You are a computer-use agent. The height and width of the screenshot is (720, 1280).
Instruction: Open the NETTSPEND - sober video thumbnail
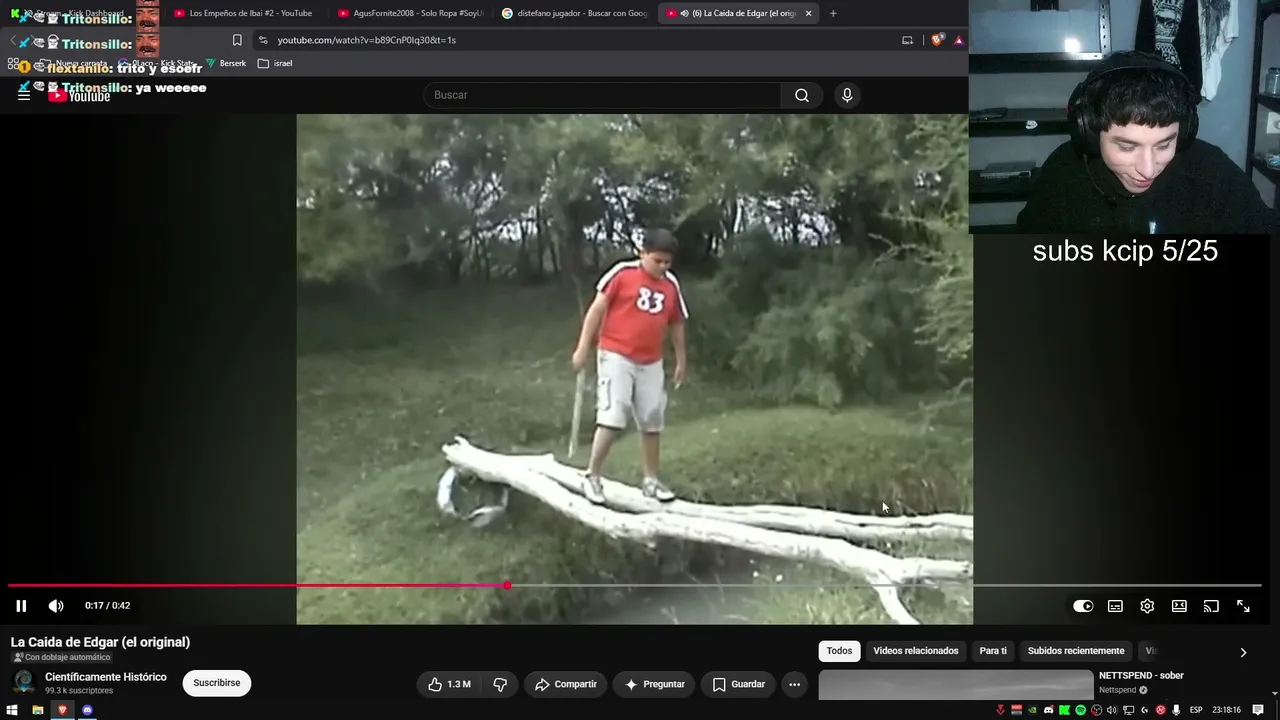(x=956, y=685)
